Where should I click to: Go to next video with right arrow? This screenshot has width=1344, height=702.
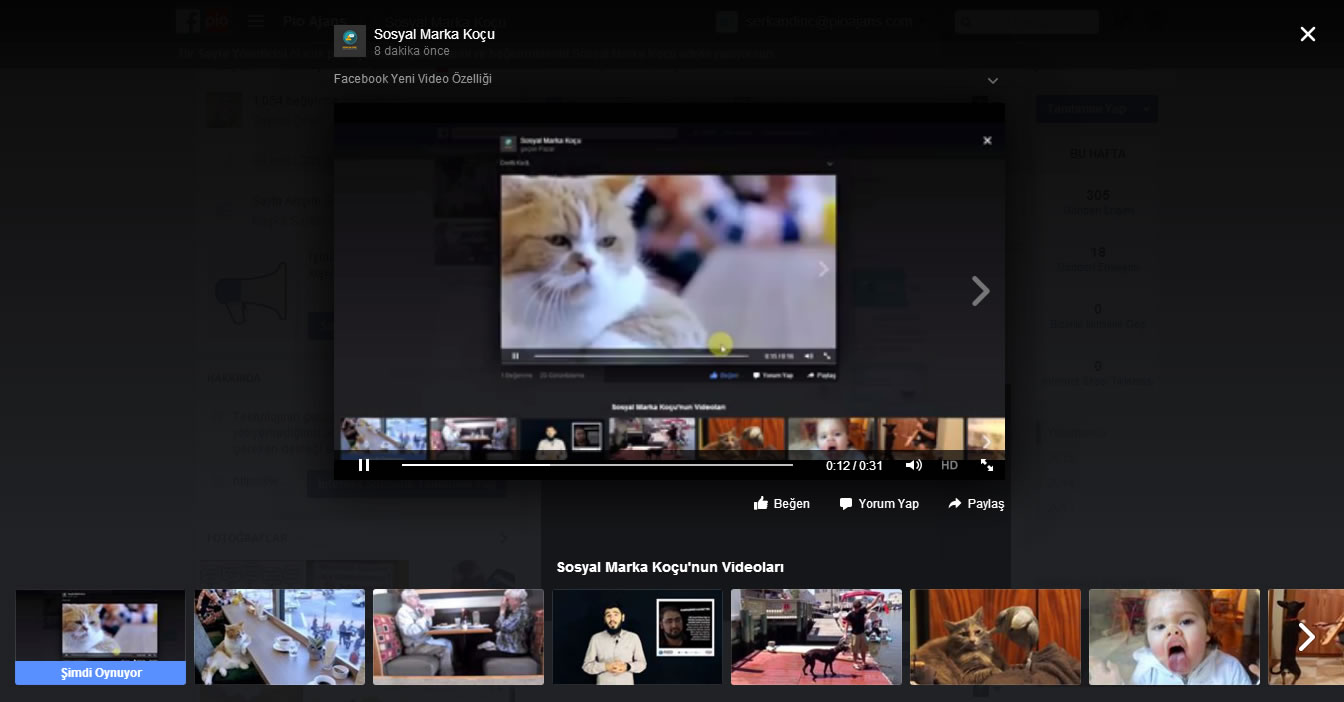[x=981, y=291]
